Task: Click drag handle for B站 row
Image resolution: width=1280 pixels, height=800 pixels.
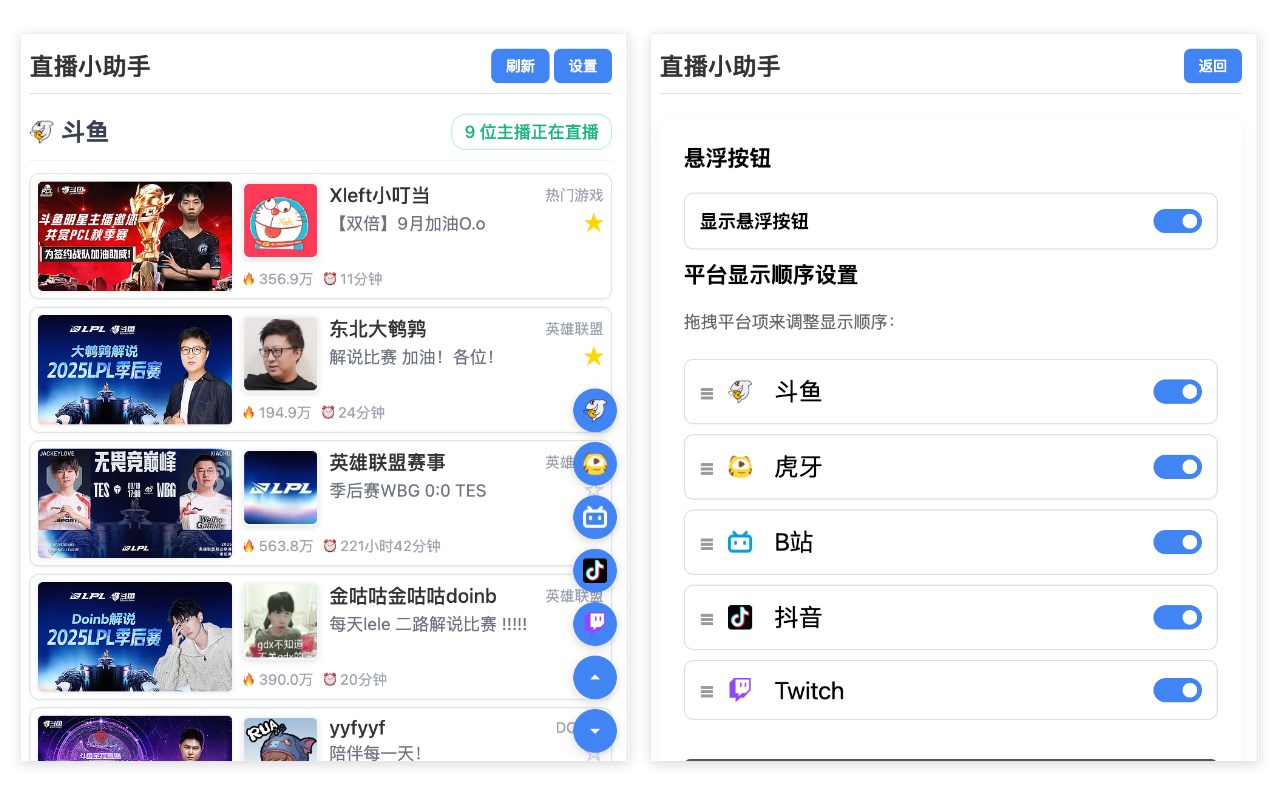Action: [707, 544]
